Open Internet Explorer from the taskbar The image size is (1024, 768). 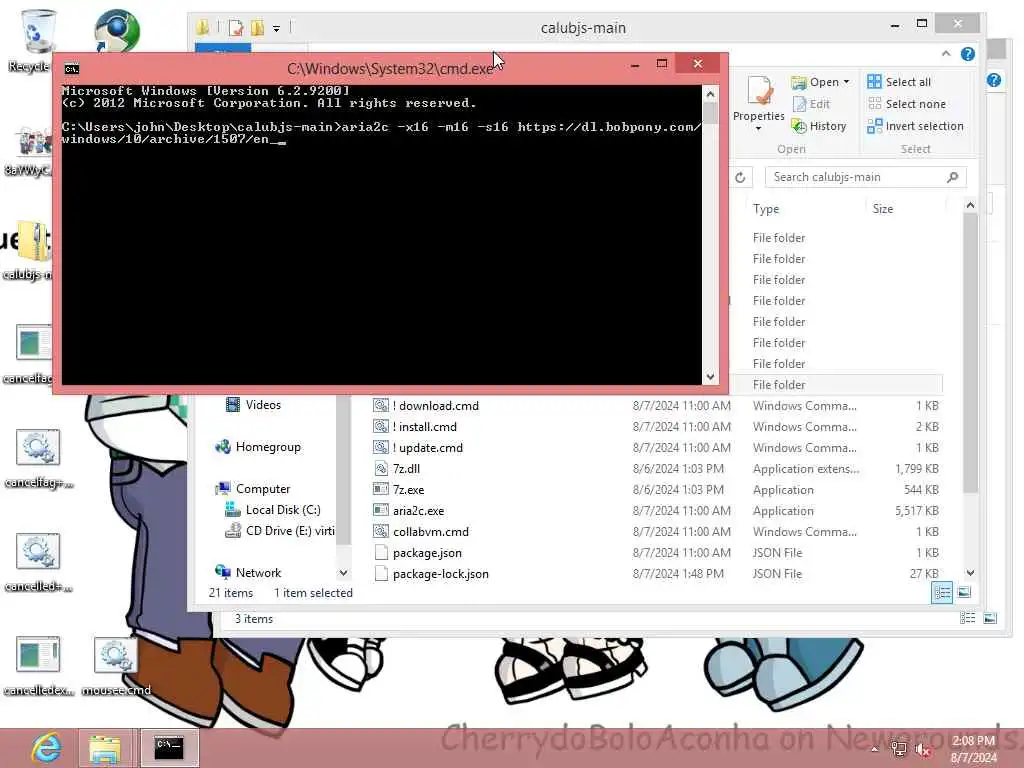(x=47, y=748)
